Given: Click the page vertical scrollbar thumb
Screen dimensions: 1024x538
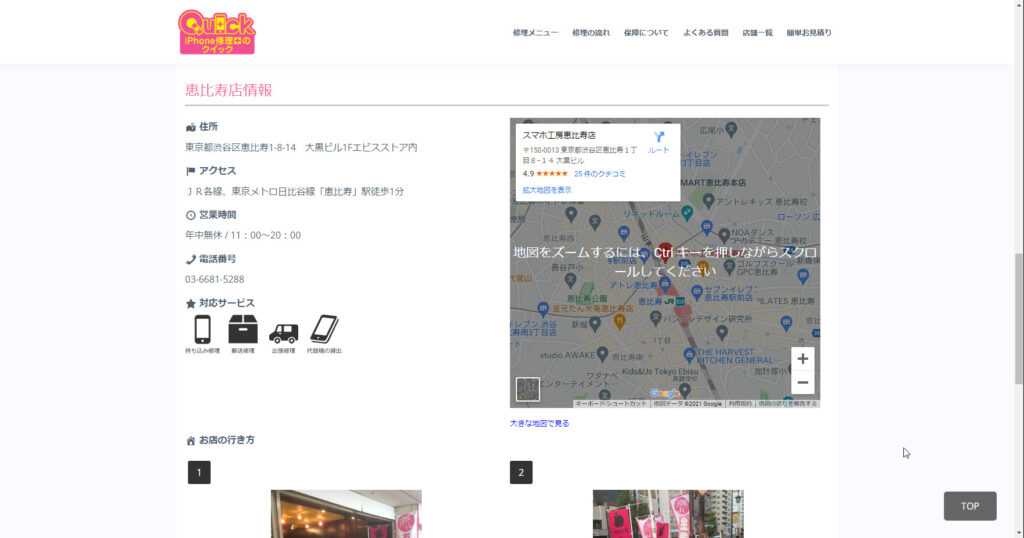Looking at the screenshot, I should [x=1018, y=319].
